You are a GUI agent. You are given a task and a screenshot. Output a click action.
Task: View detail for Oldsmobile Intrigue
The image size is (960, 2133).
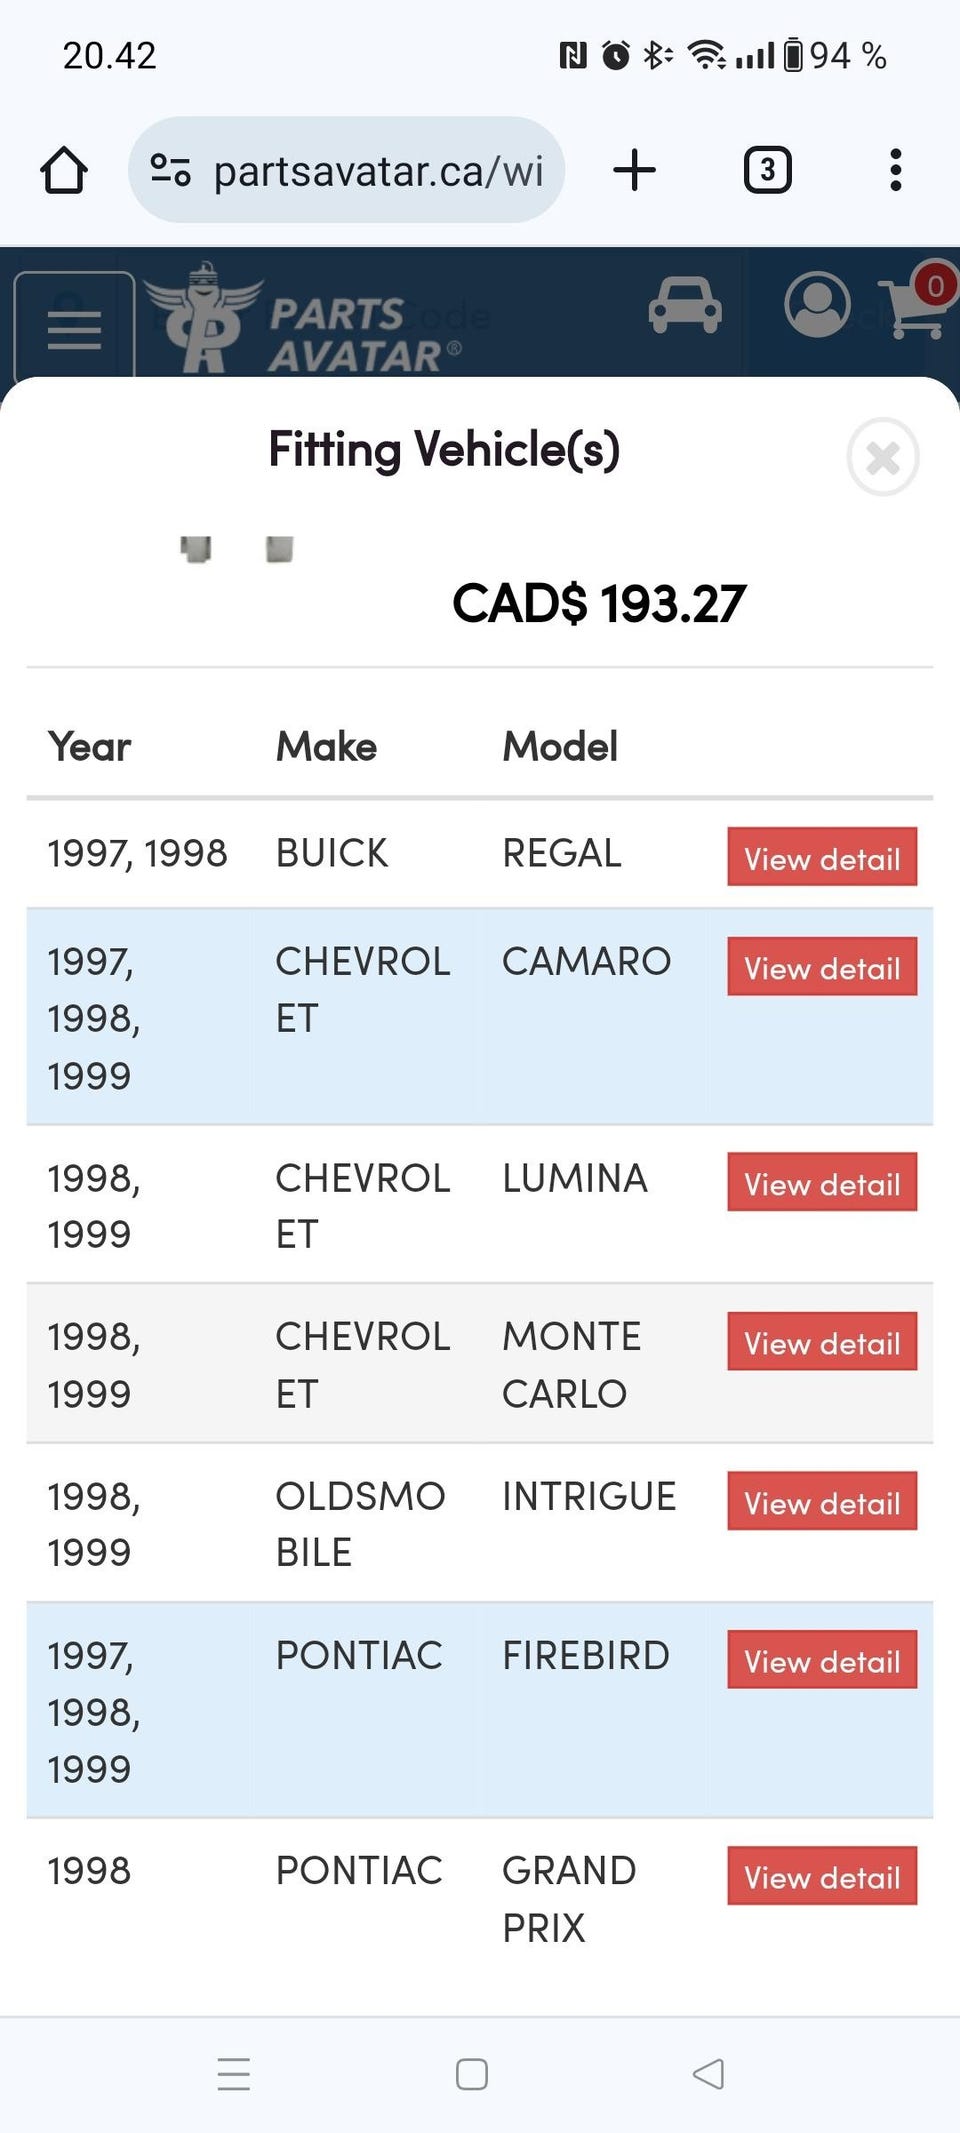tap(822, 1502)
